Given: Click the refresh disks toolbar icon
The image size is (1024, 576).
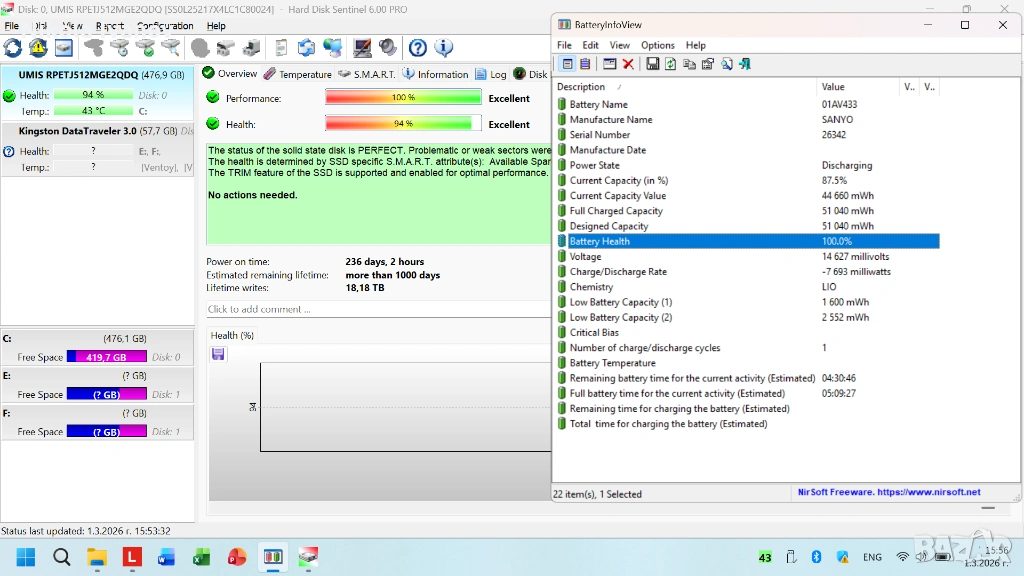Looking at the screenshot, I should [13, 47].
